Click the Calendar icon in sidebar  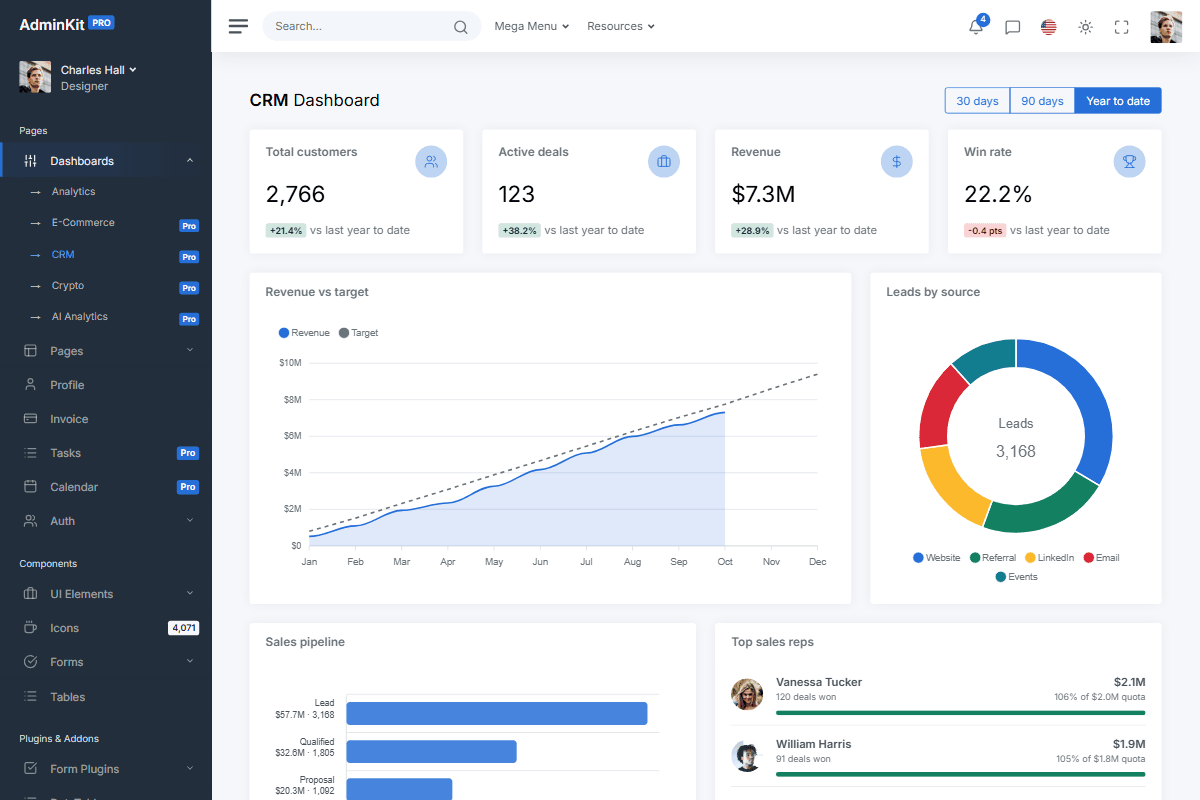click(x=30, y=487)
